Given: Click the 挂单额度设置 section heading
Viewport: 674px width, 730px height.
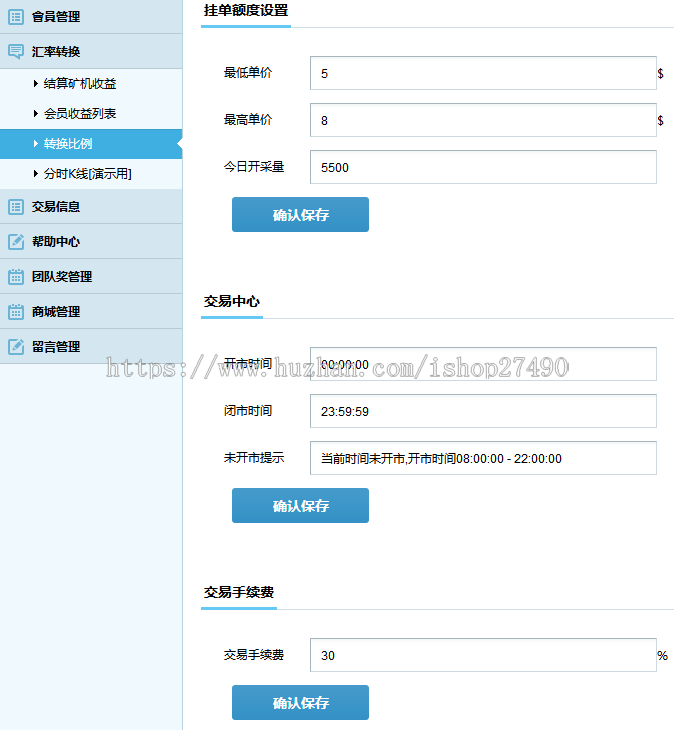Looking at the screenshot, I should 246,10.
